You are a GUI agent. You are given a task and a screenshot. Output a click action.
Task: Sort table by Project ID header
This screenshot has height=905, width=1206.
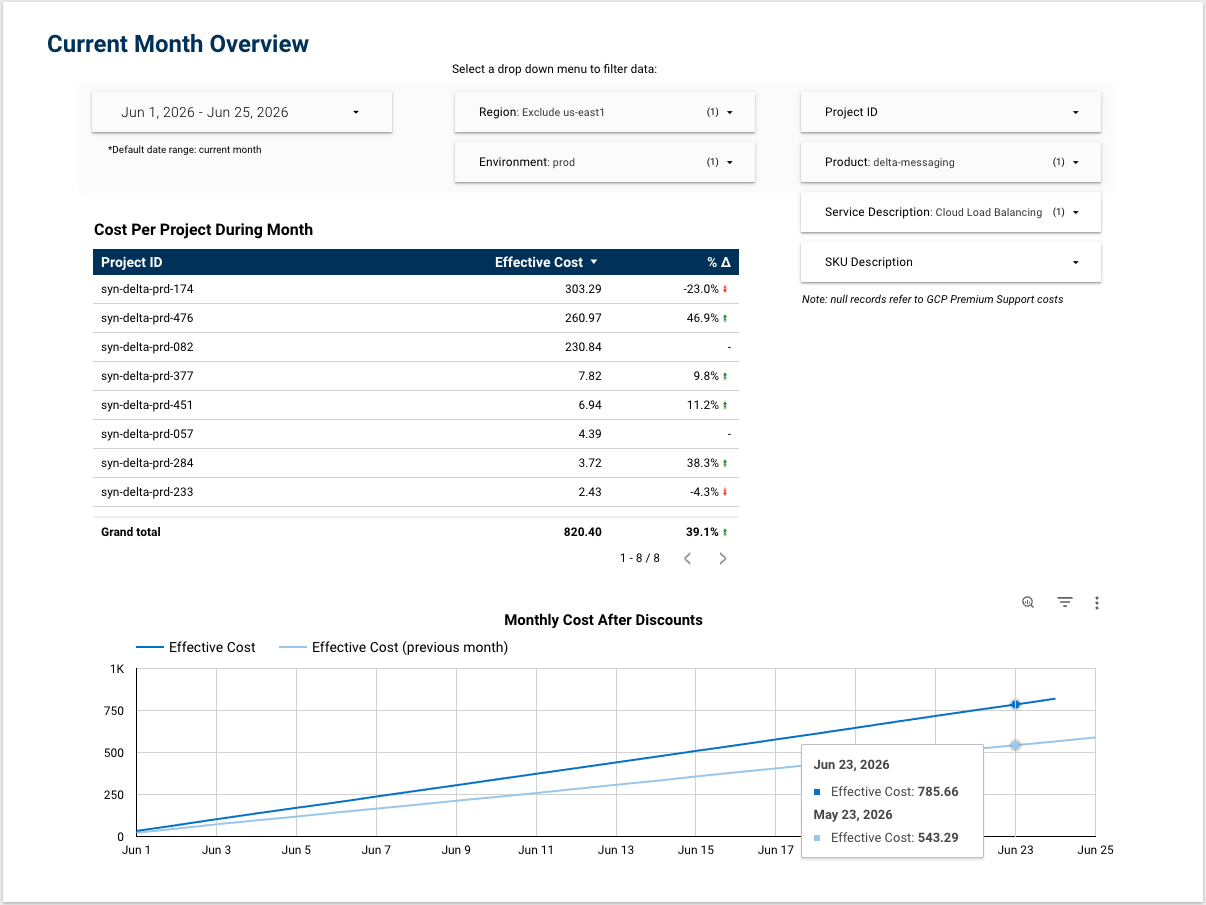tap(131, 262)
